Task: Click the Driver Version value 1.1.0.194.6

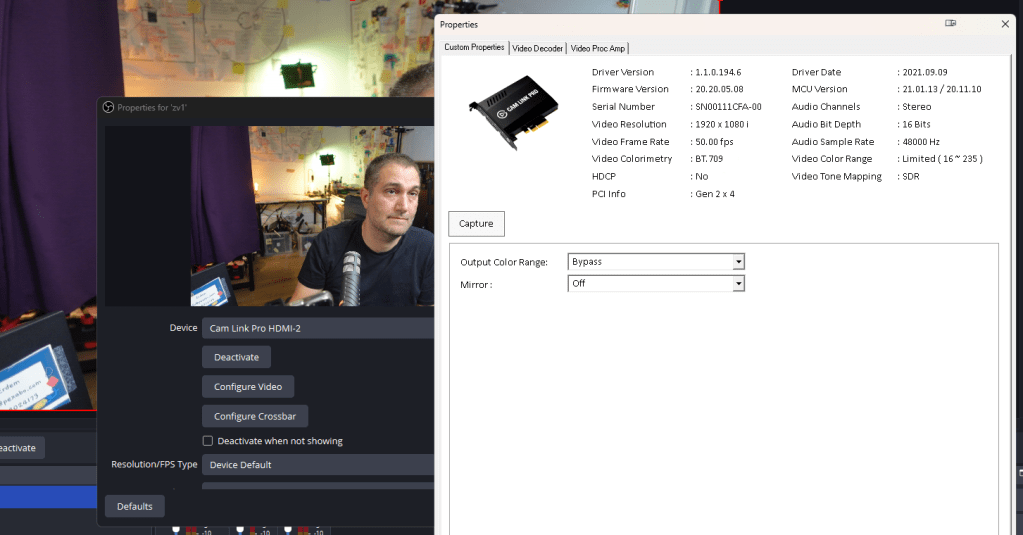Action: click(x=718, y=72)
